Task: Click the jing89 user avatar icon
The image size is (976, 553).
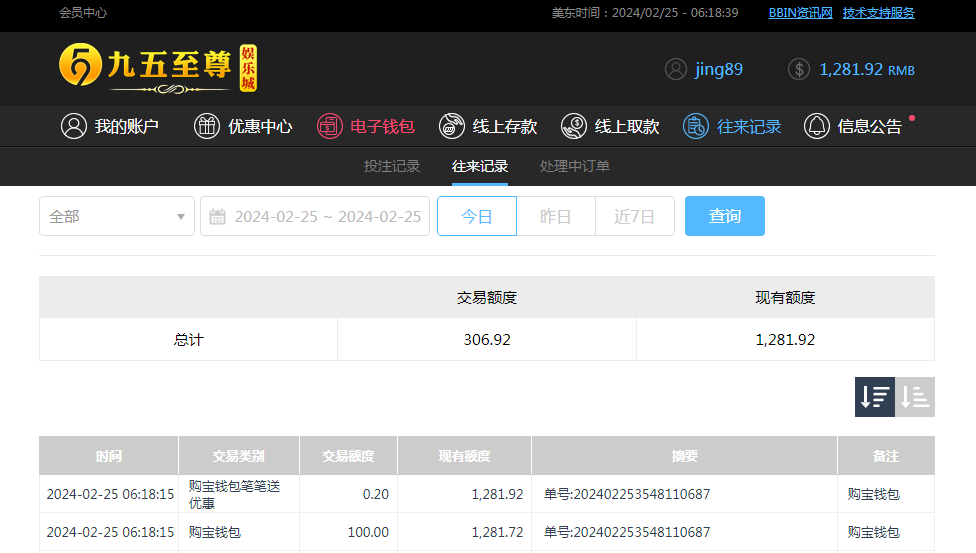Action: (677, 69)
